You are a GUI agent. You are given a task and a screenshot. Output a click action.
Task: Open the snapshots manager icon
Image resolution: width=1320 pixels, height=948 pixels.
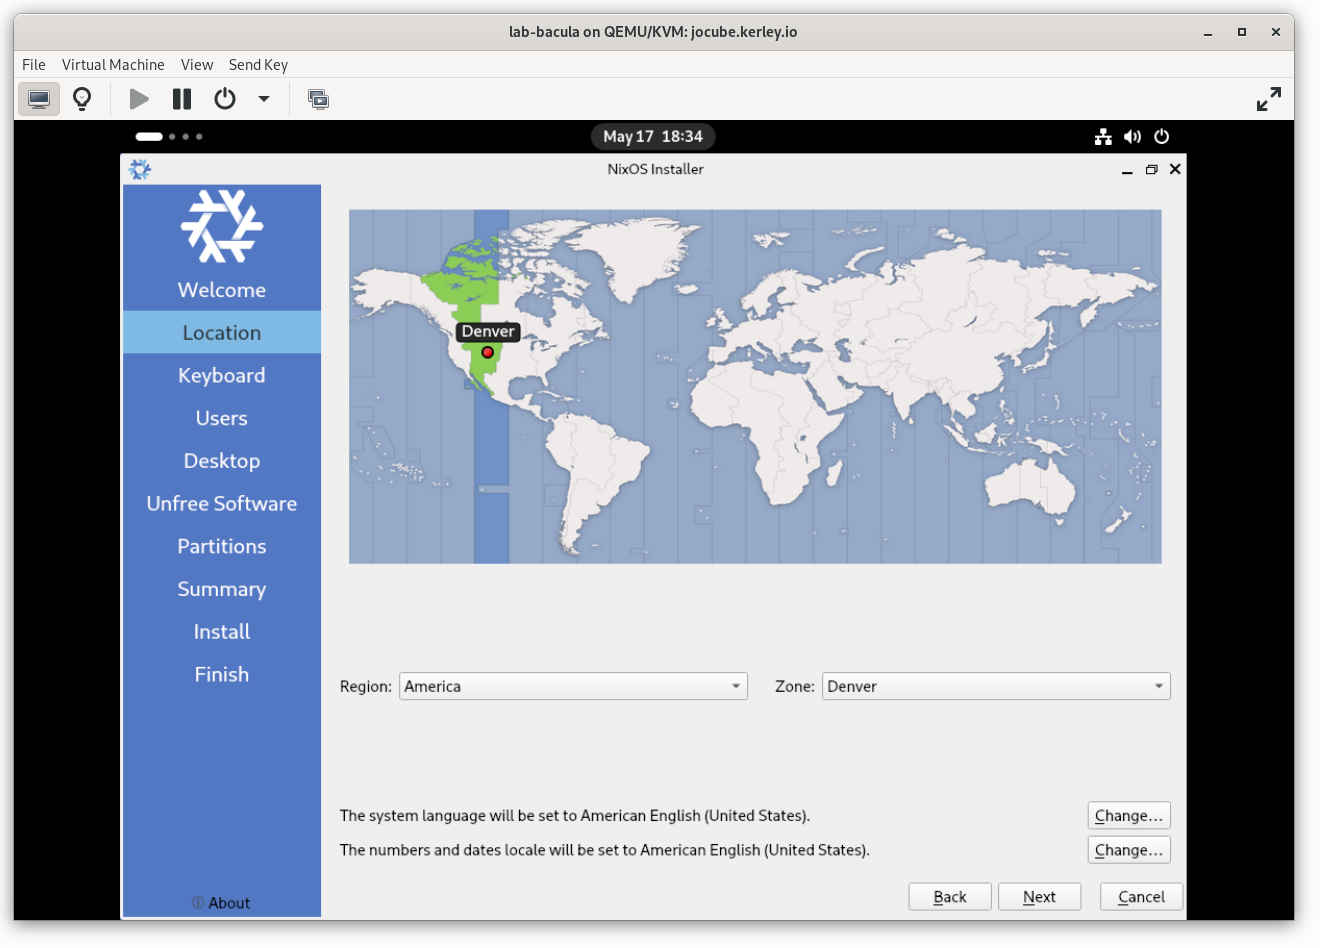coord(318,99)
